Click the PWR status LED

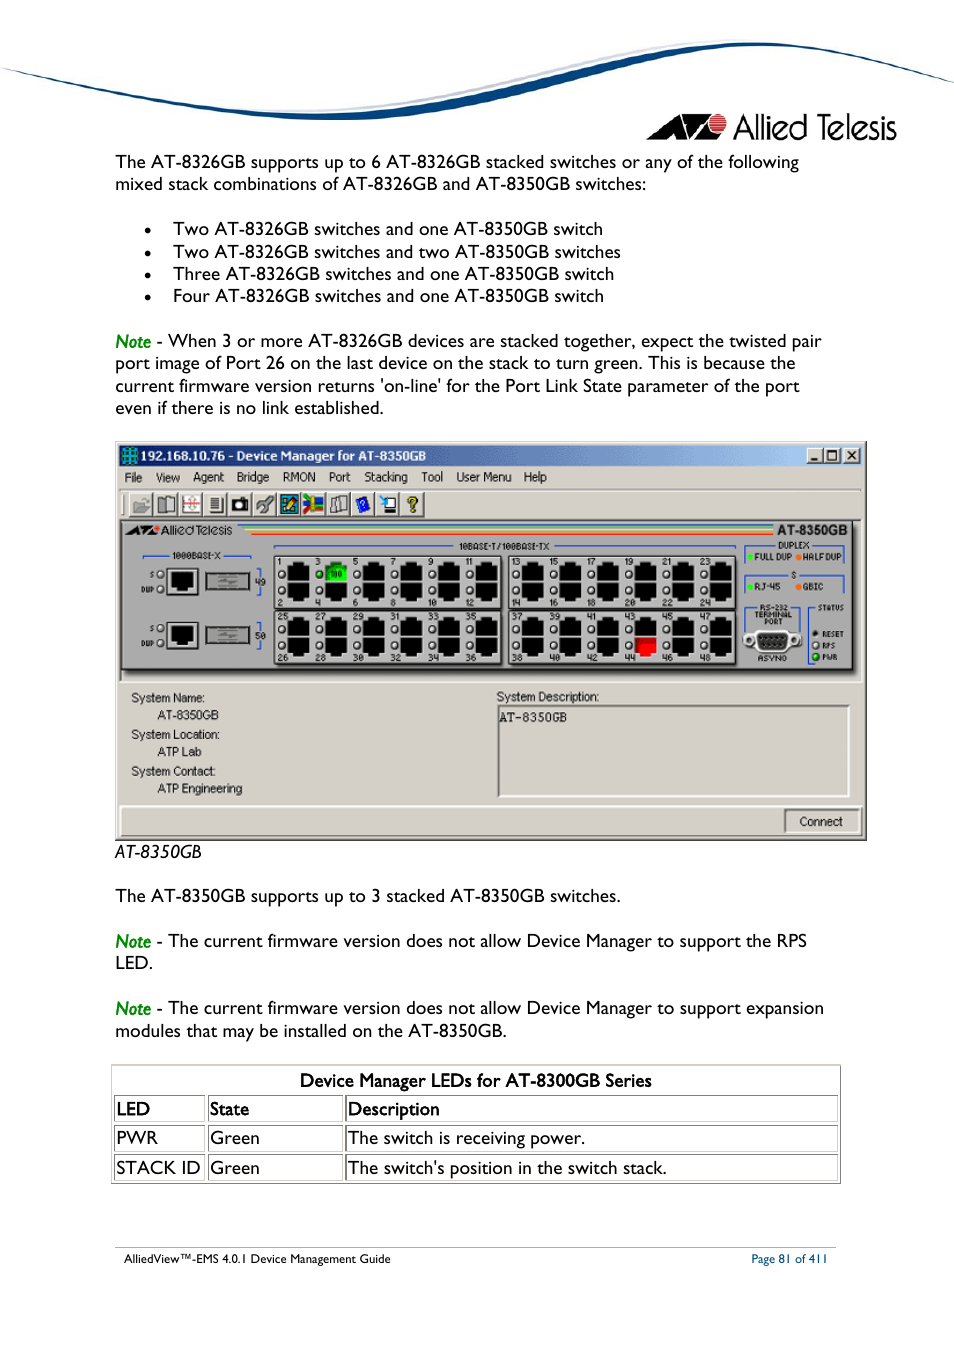816,657
